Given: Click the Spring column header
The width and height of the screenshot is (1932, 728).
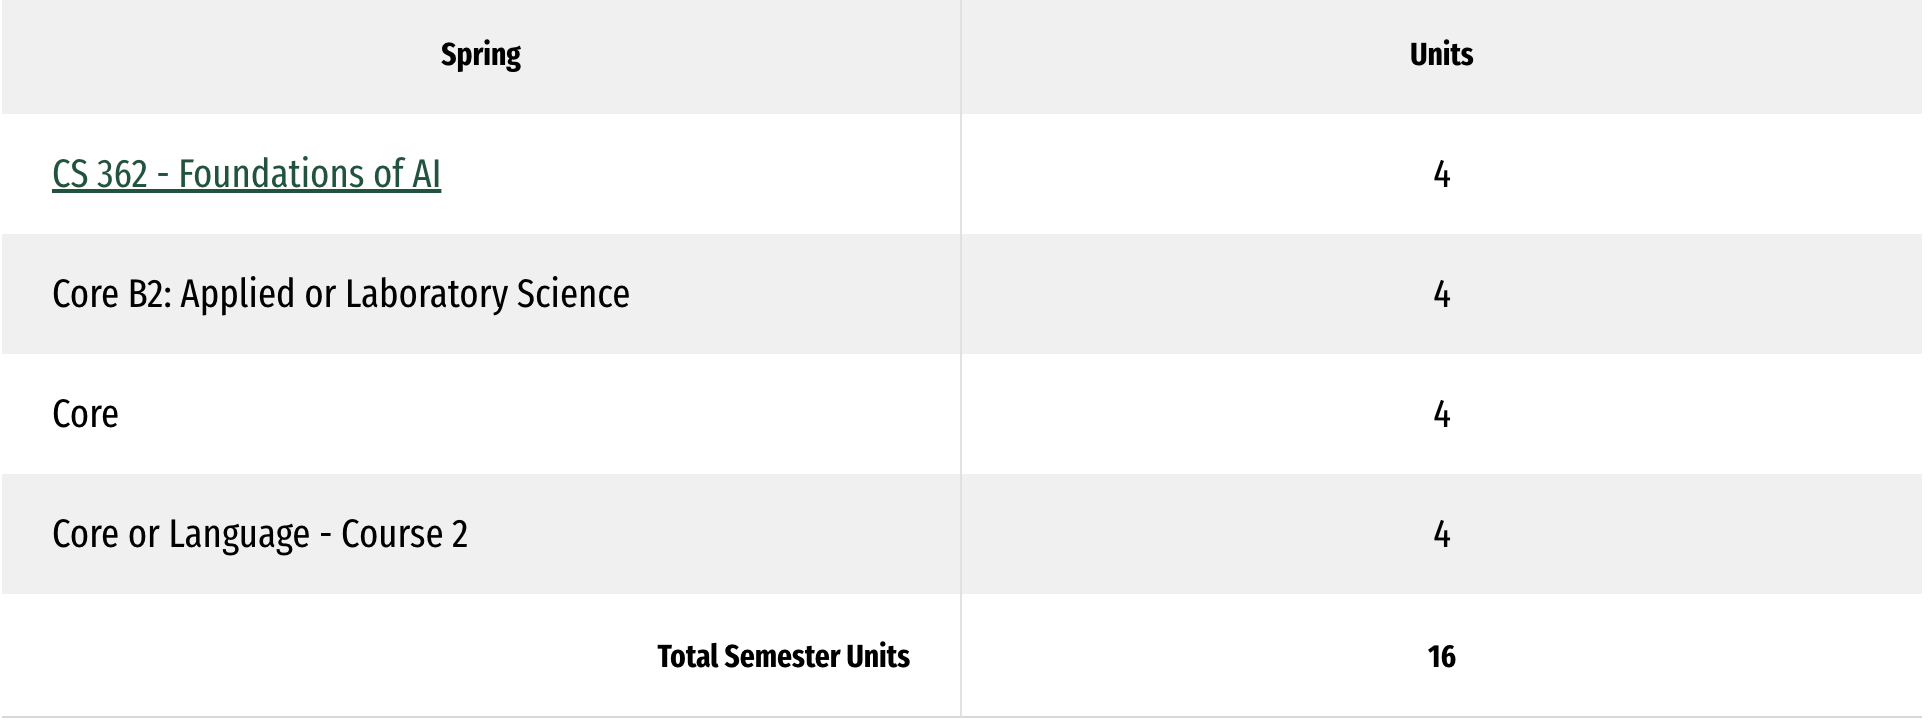Looking at the screenshot, I should pyautogui.click(x=481, y=55).
